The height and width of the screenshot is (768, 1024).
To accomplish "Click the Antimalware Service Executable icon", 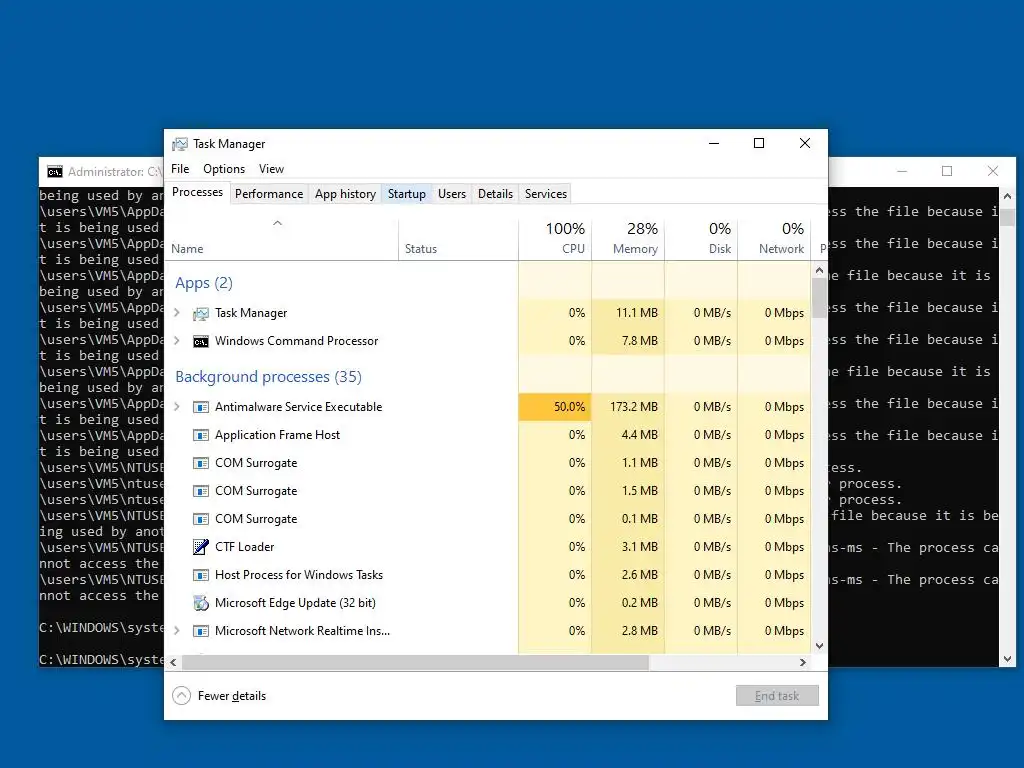I will (x=200, y=407).
